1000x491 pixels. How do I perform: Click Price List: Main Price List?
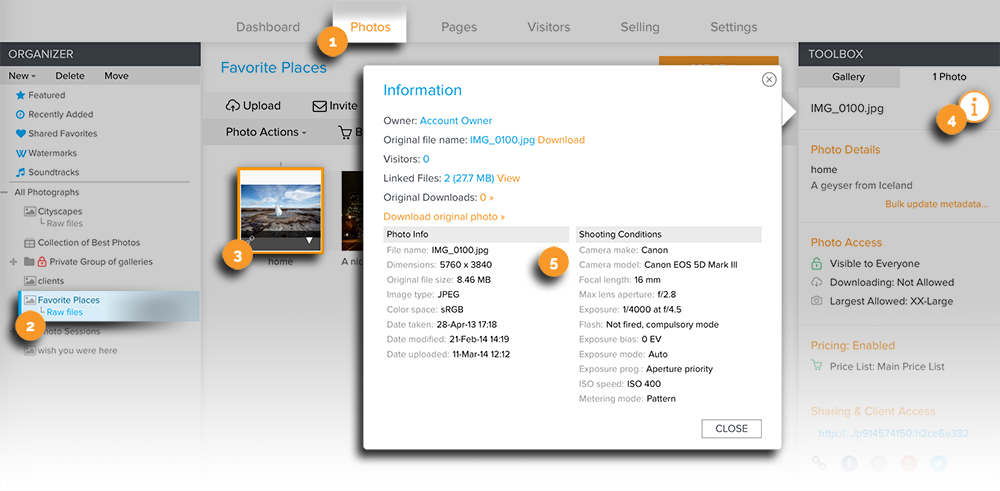coord(887,367)
